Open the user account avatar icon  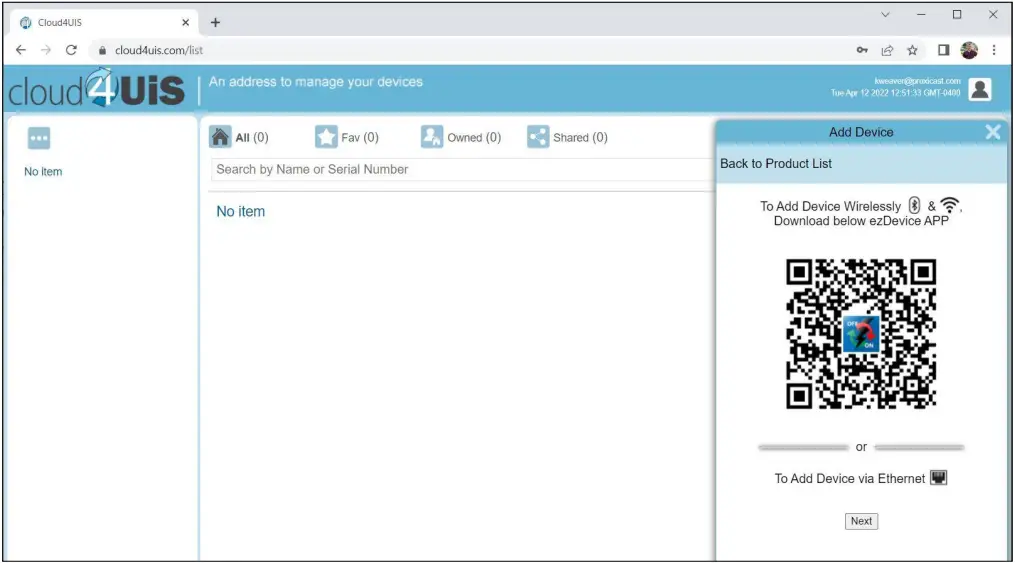980,89
